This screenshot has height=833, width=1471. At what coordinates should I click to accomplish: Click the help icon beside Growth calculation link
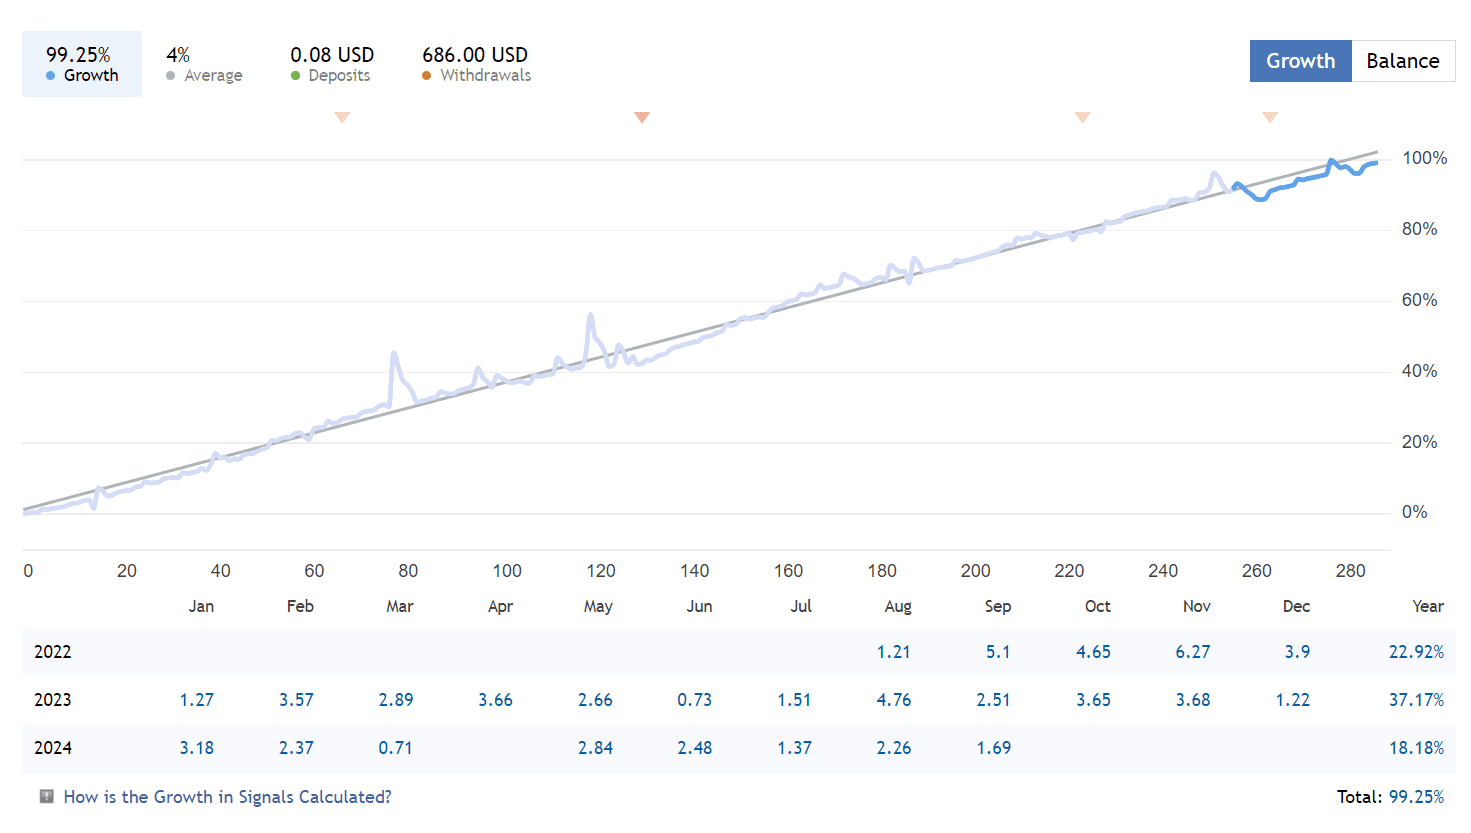(x=46, y=796)
